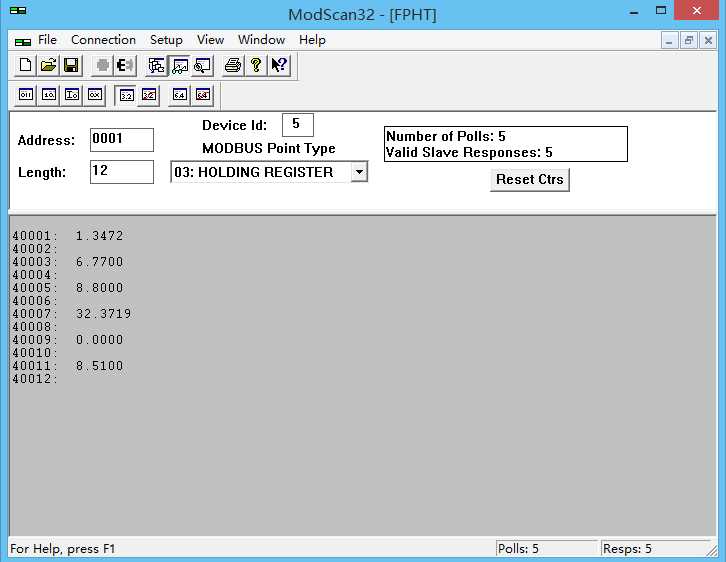
Task: Toggle the show data toolbar icon with glasses
Action: [x=179, y=65]
